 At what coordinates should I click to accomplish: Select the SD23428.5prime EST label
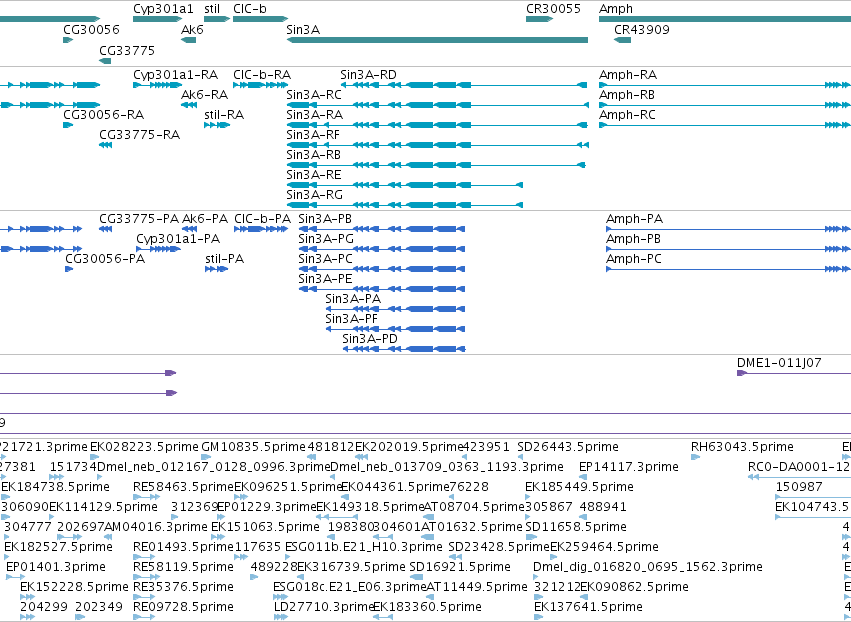coord(499,547)
